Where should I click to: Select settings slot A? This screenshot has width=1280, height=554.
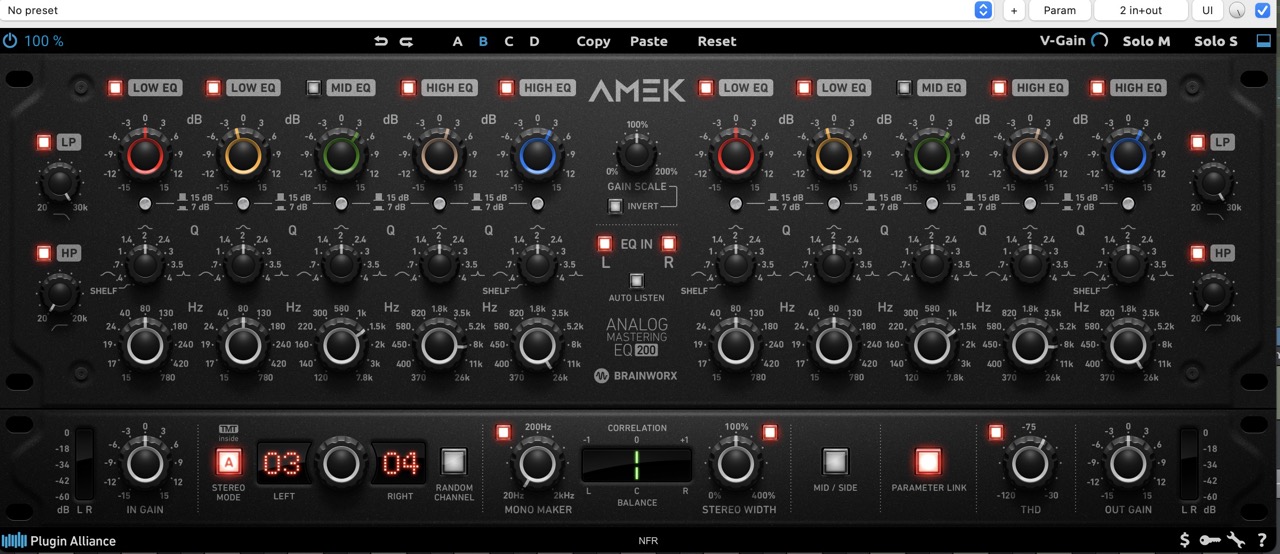(458, 41)
